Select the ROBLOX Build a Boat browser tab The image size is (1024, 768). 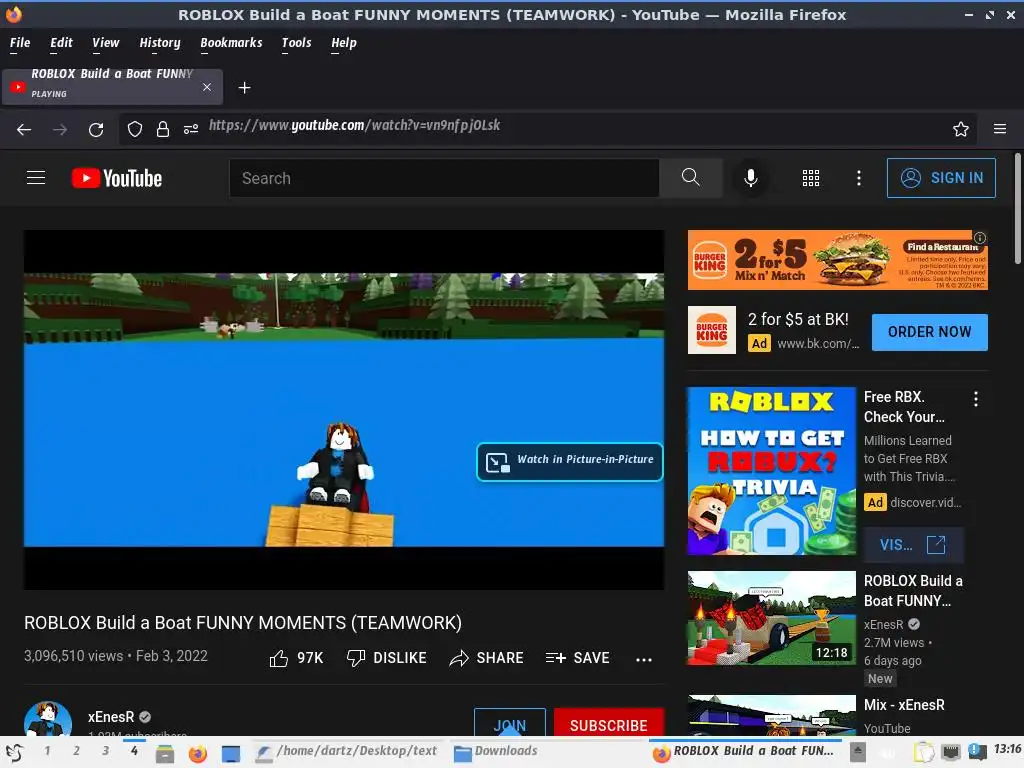coord(112,86)
